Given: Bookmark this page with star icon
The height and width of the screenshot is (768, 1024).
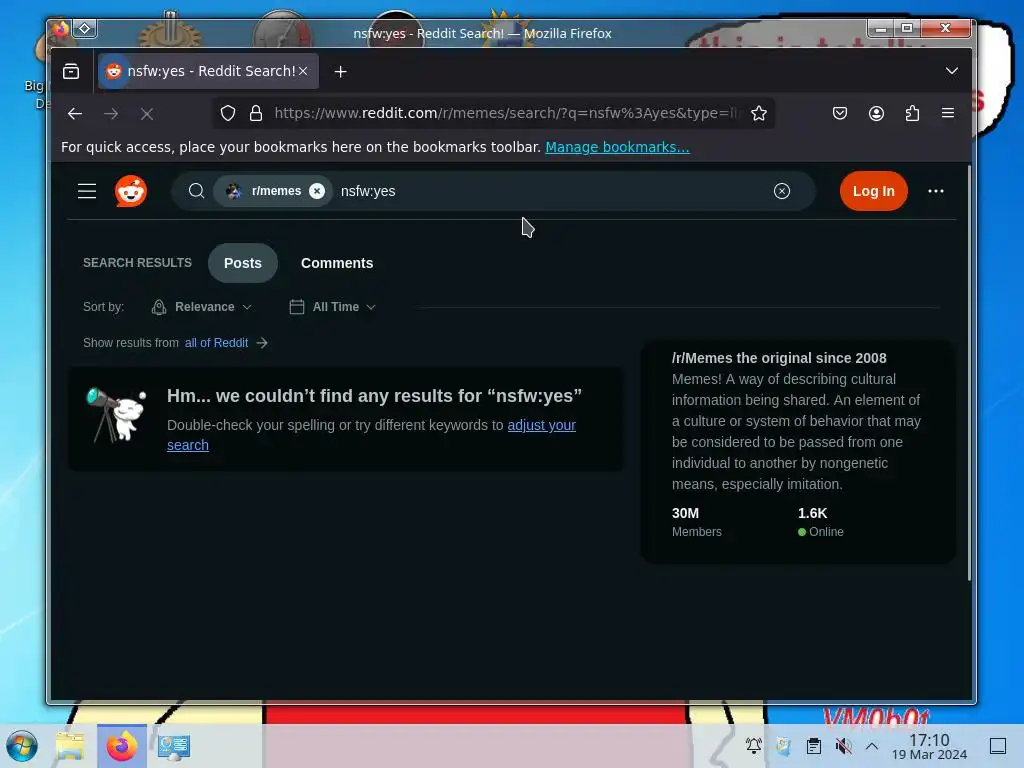Looking at the screenshot, I should click(x=759, y=113).
